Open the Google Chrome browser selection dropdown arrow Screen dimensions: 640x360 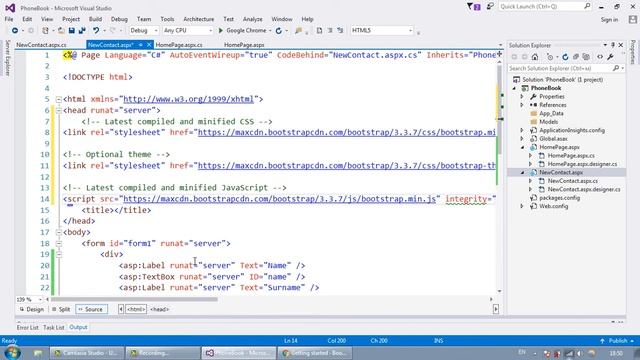tap(270, 31)
